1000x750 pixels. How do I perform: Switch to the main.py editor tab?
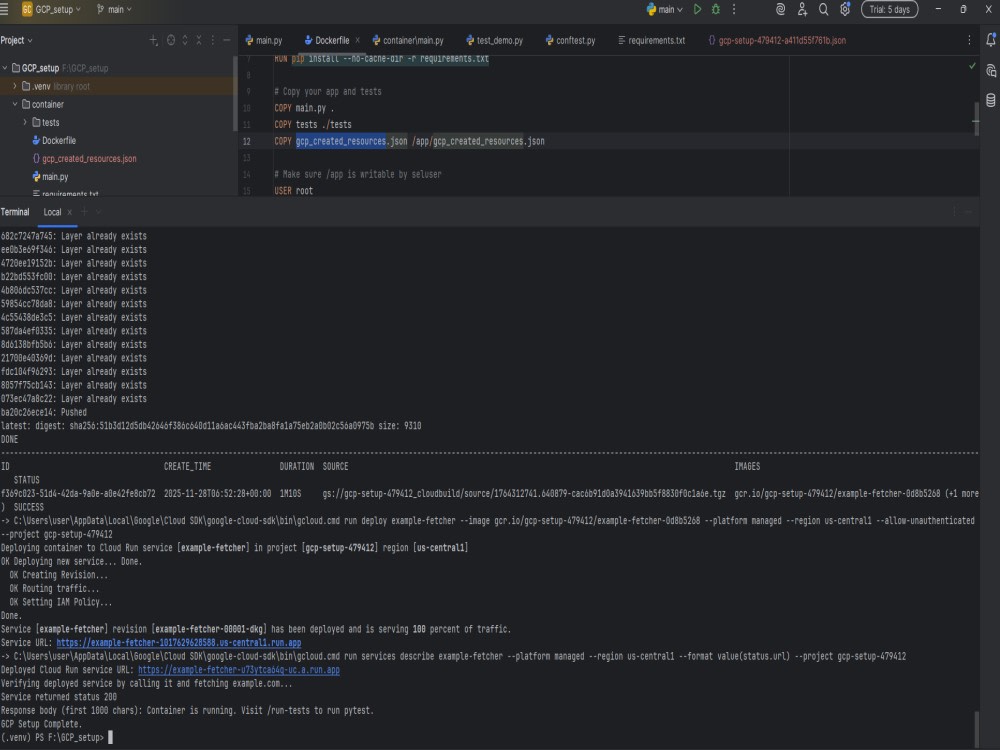pyautogui.click(x=263, y=40)
